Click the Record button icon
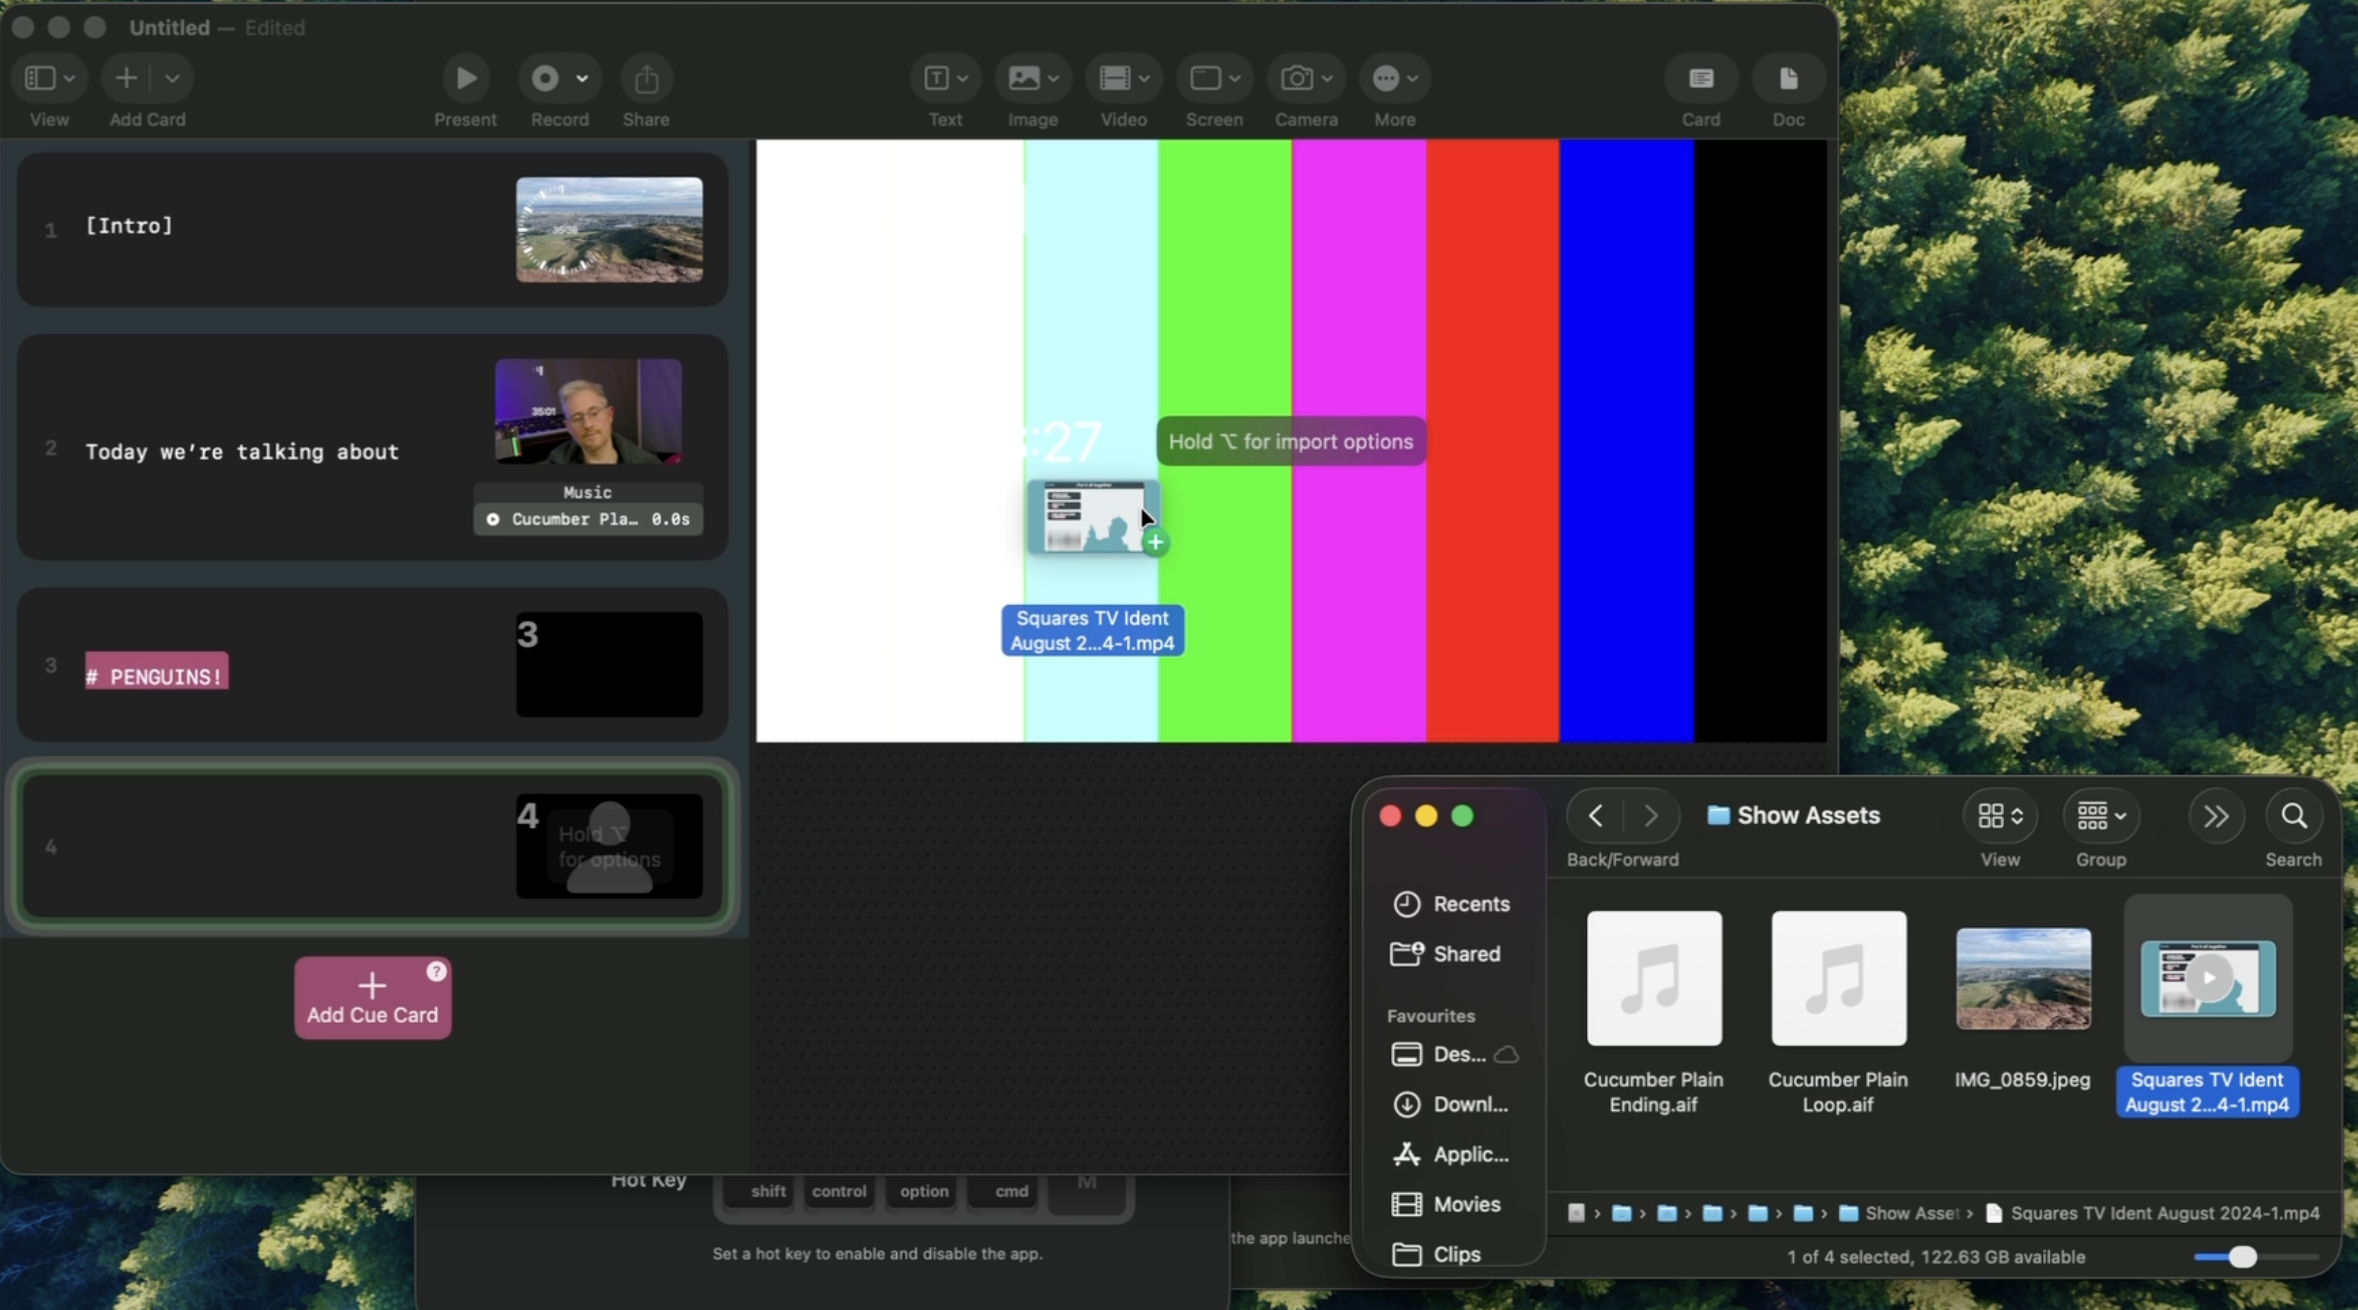This screenshot has width=2358, height=1310. click(546, 78)
